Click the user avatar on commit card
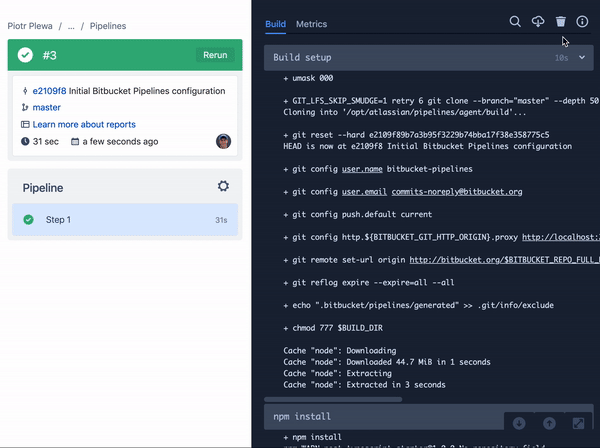 click(223, 141)
